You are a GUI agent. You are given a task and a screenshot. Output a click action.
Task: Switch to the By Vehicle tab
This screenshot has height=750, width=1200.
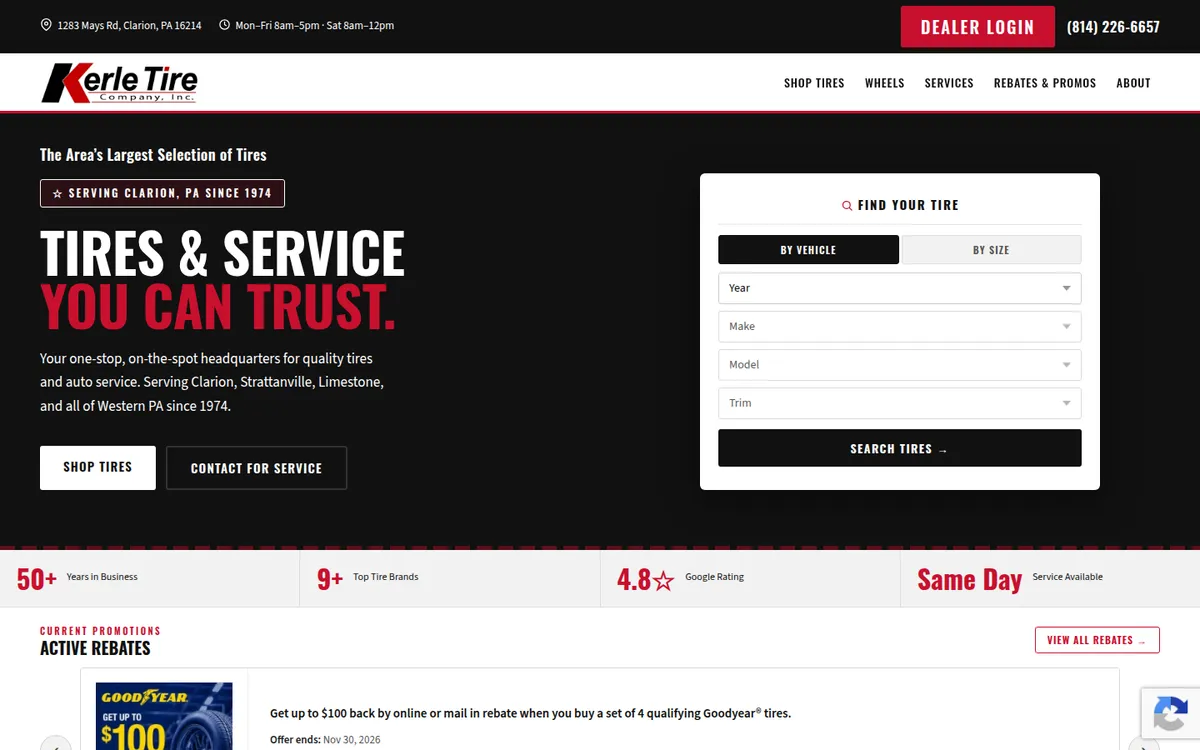pos(808,250)
